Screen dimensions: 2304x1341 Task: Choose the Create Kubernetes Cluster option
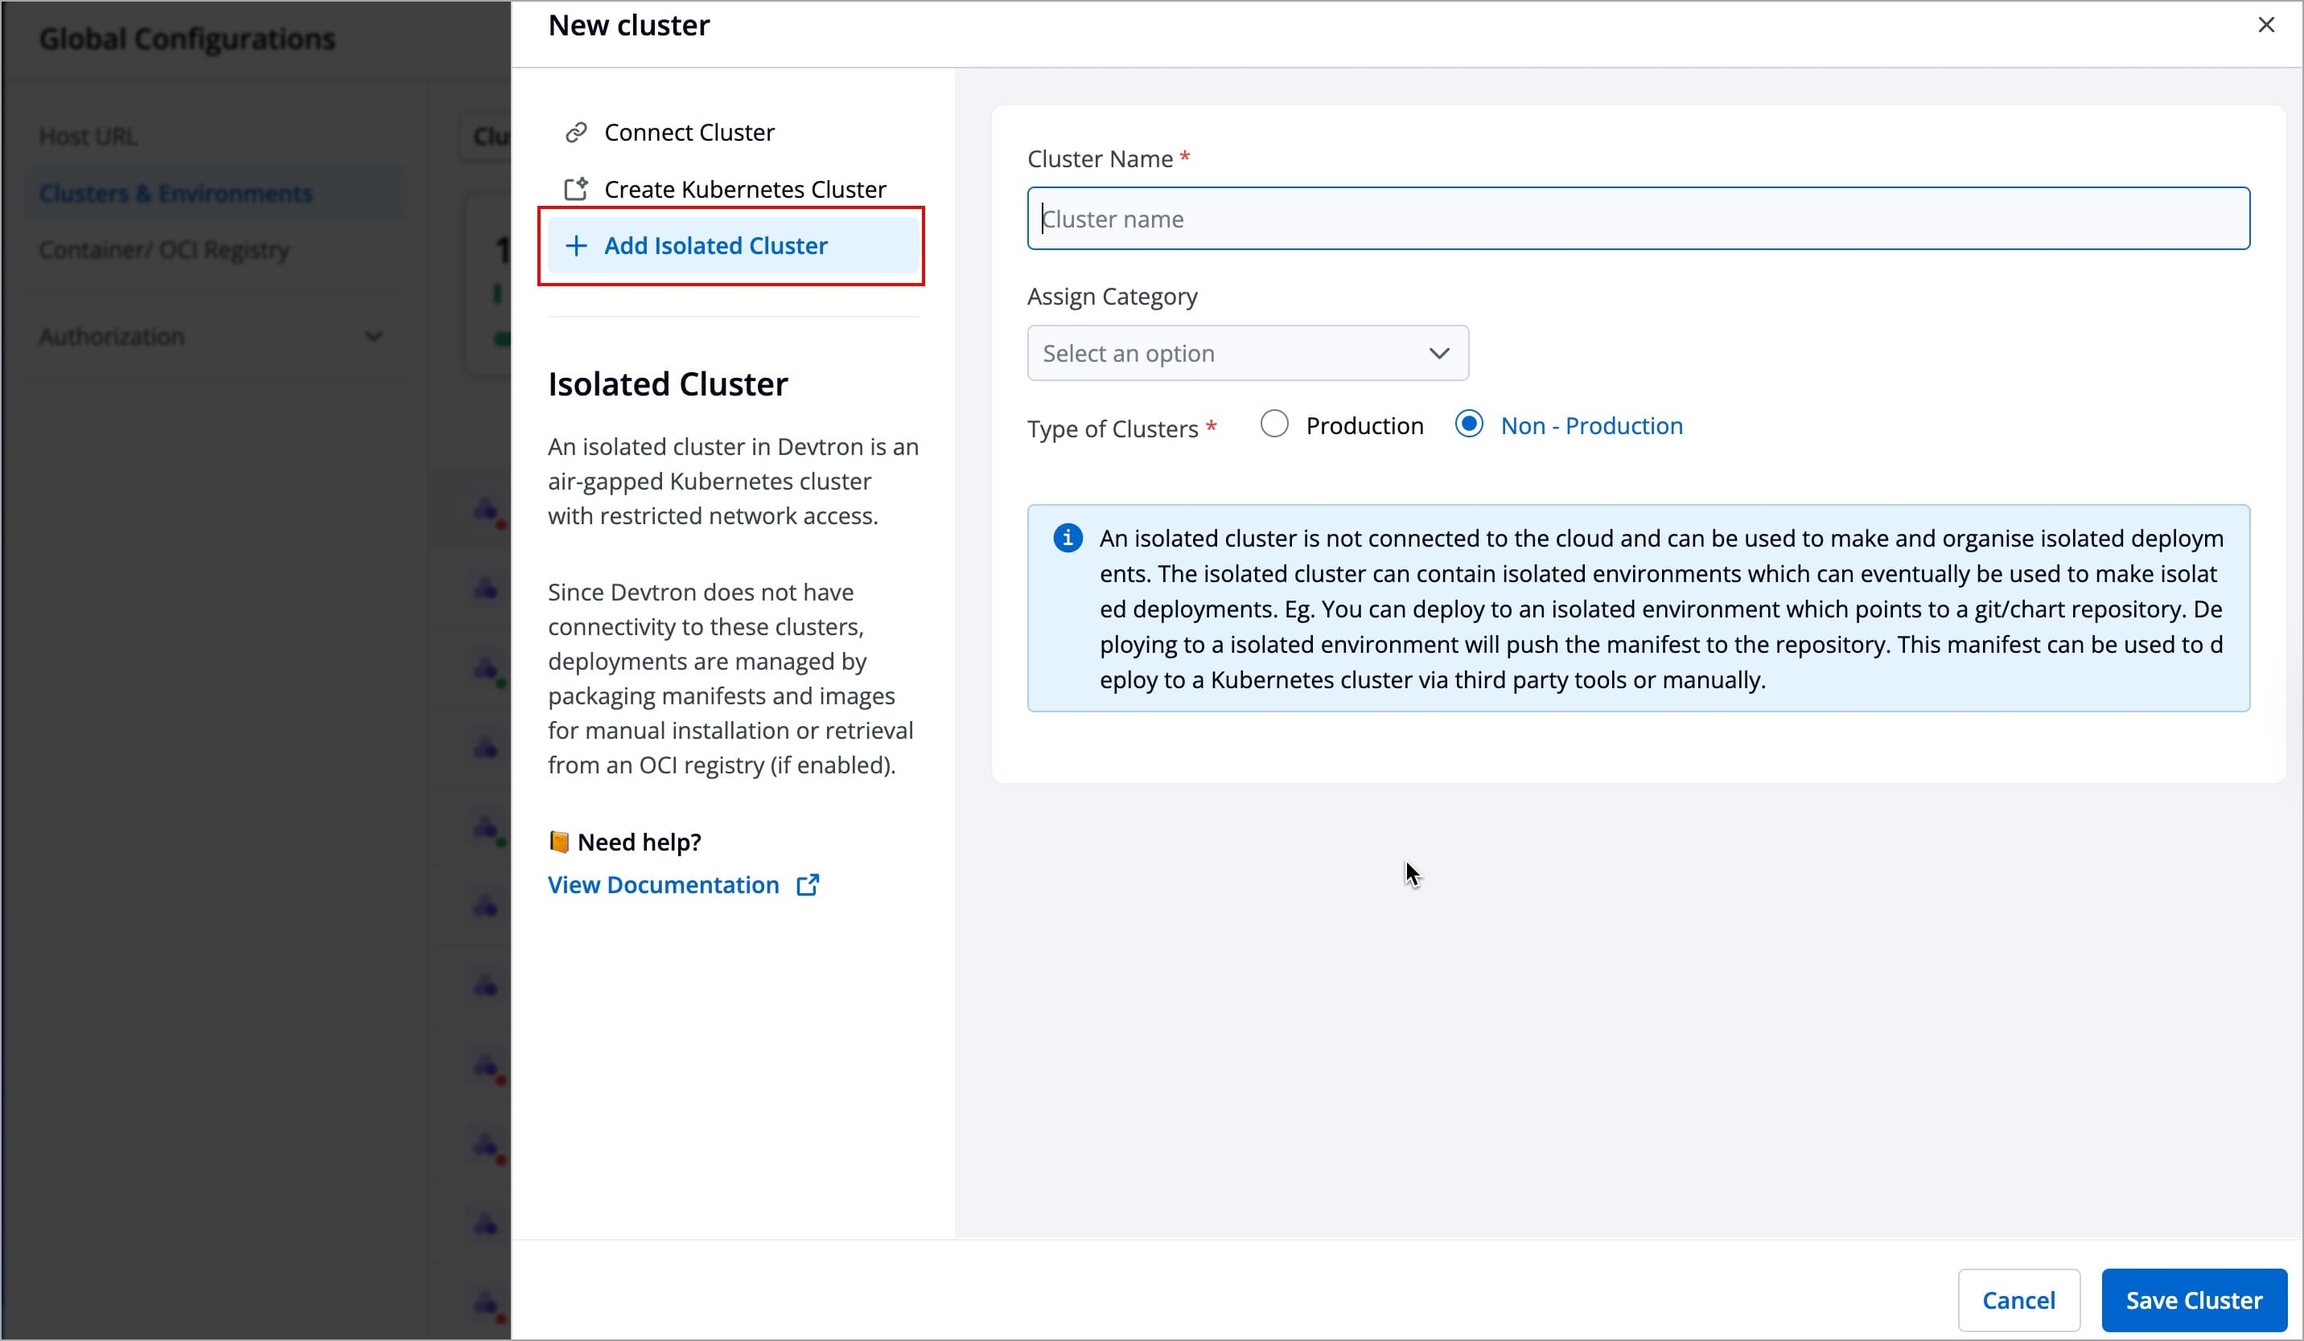(x=745, y=189)
